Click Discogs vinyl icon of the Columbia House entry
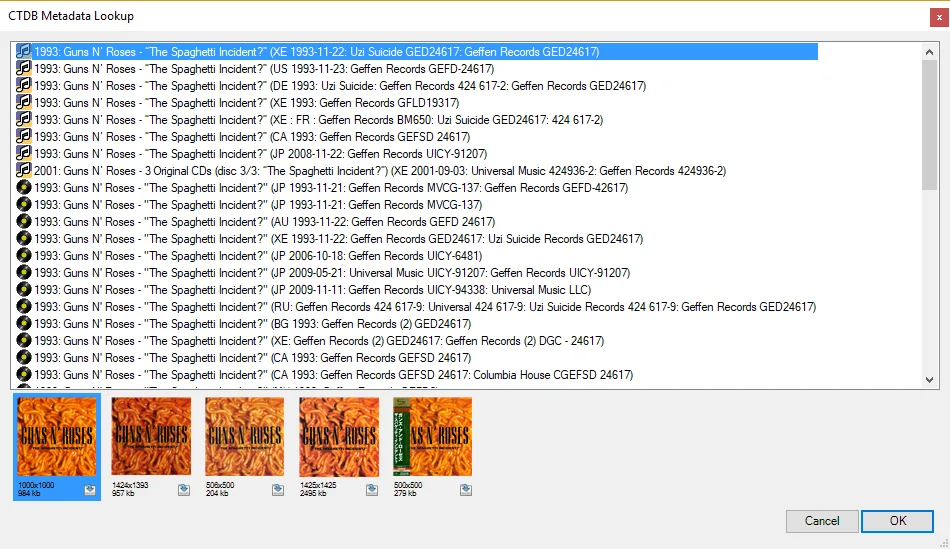The image size is (950, 549). click(24, 374)
